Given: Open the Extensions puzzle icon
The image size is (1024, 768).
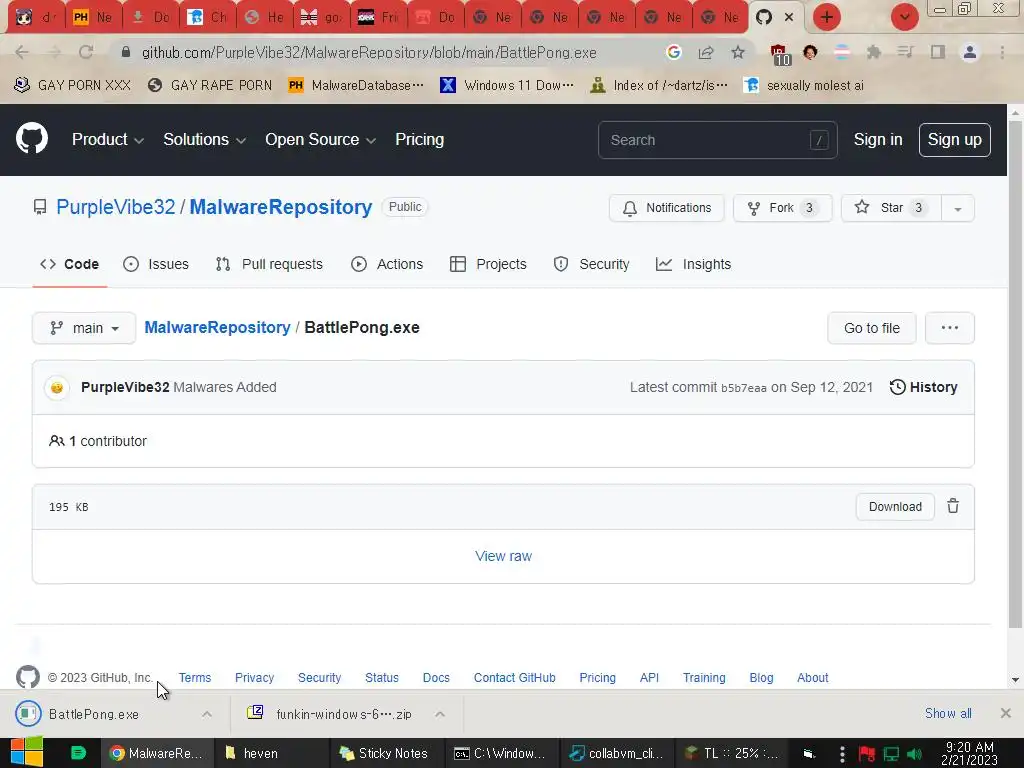Looking at the screenshot, I should click(x=873, y=52).
